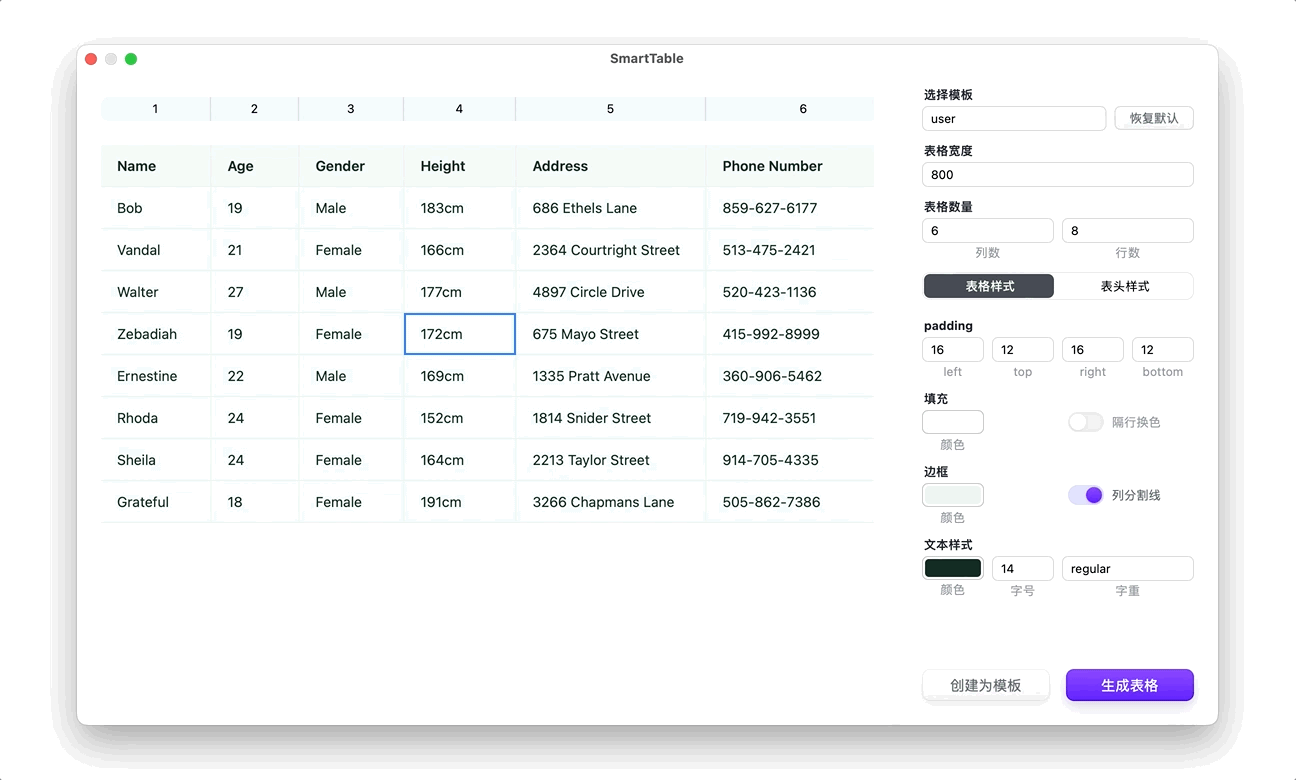Click the Gender header cell
Viewport: 1296px width, 780px height.
pyautogui.click(x=351, y=166)
